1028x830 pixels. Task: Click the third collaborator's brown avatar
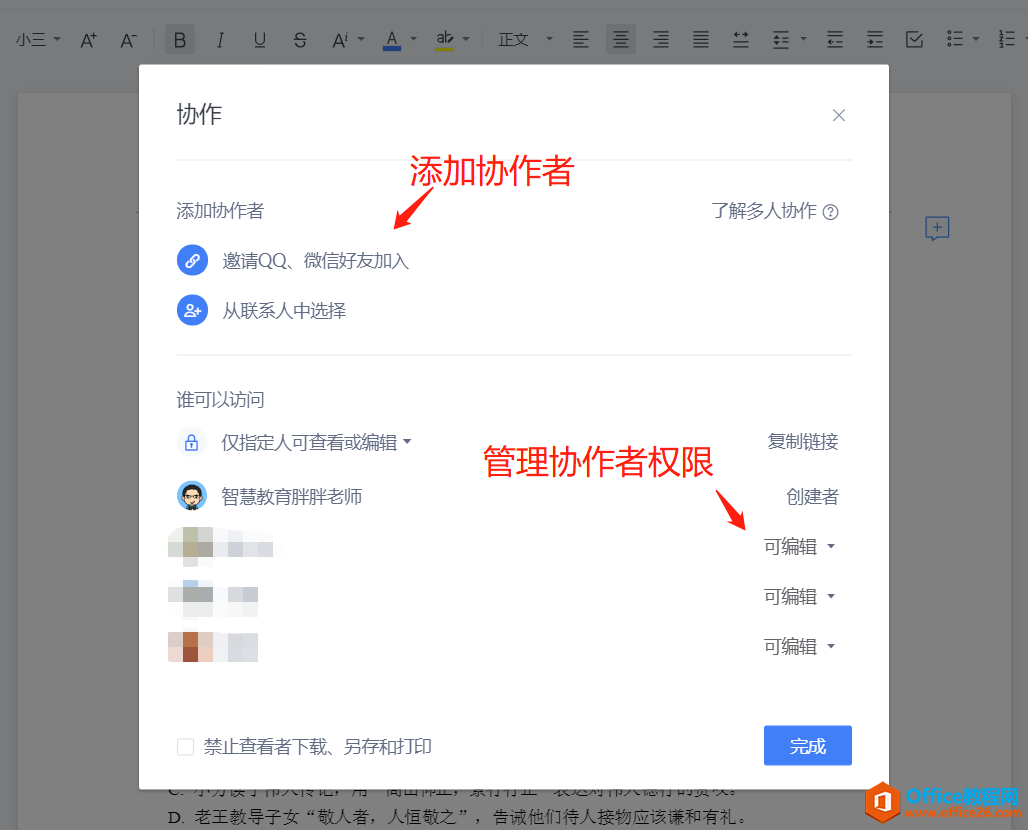190,646
